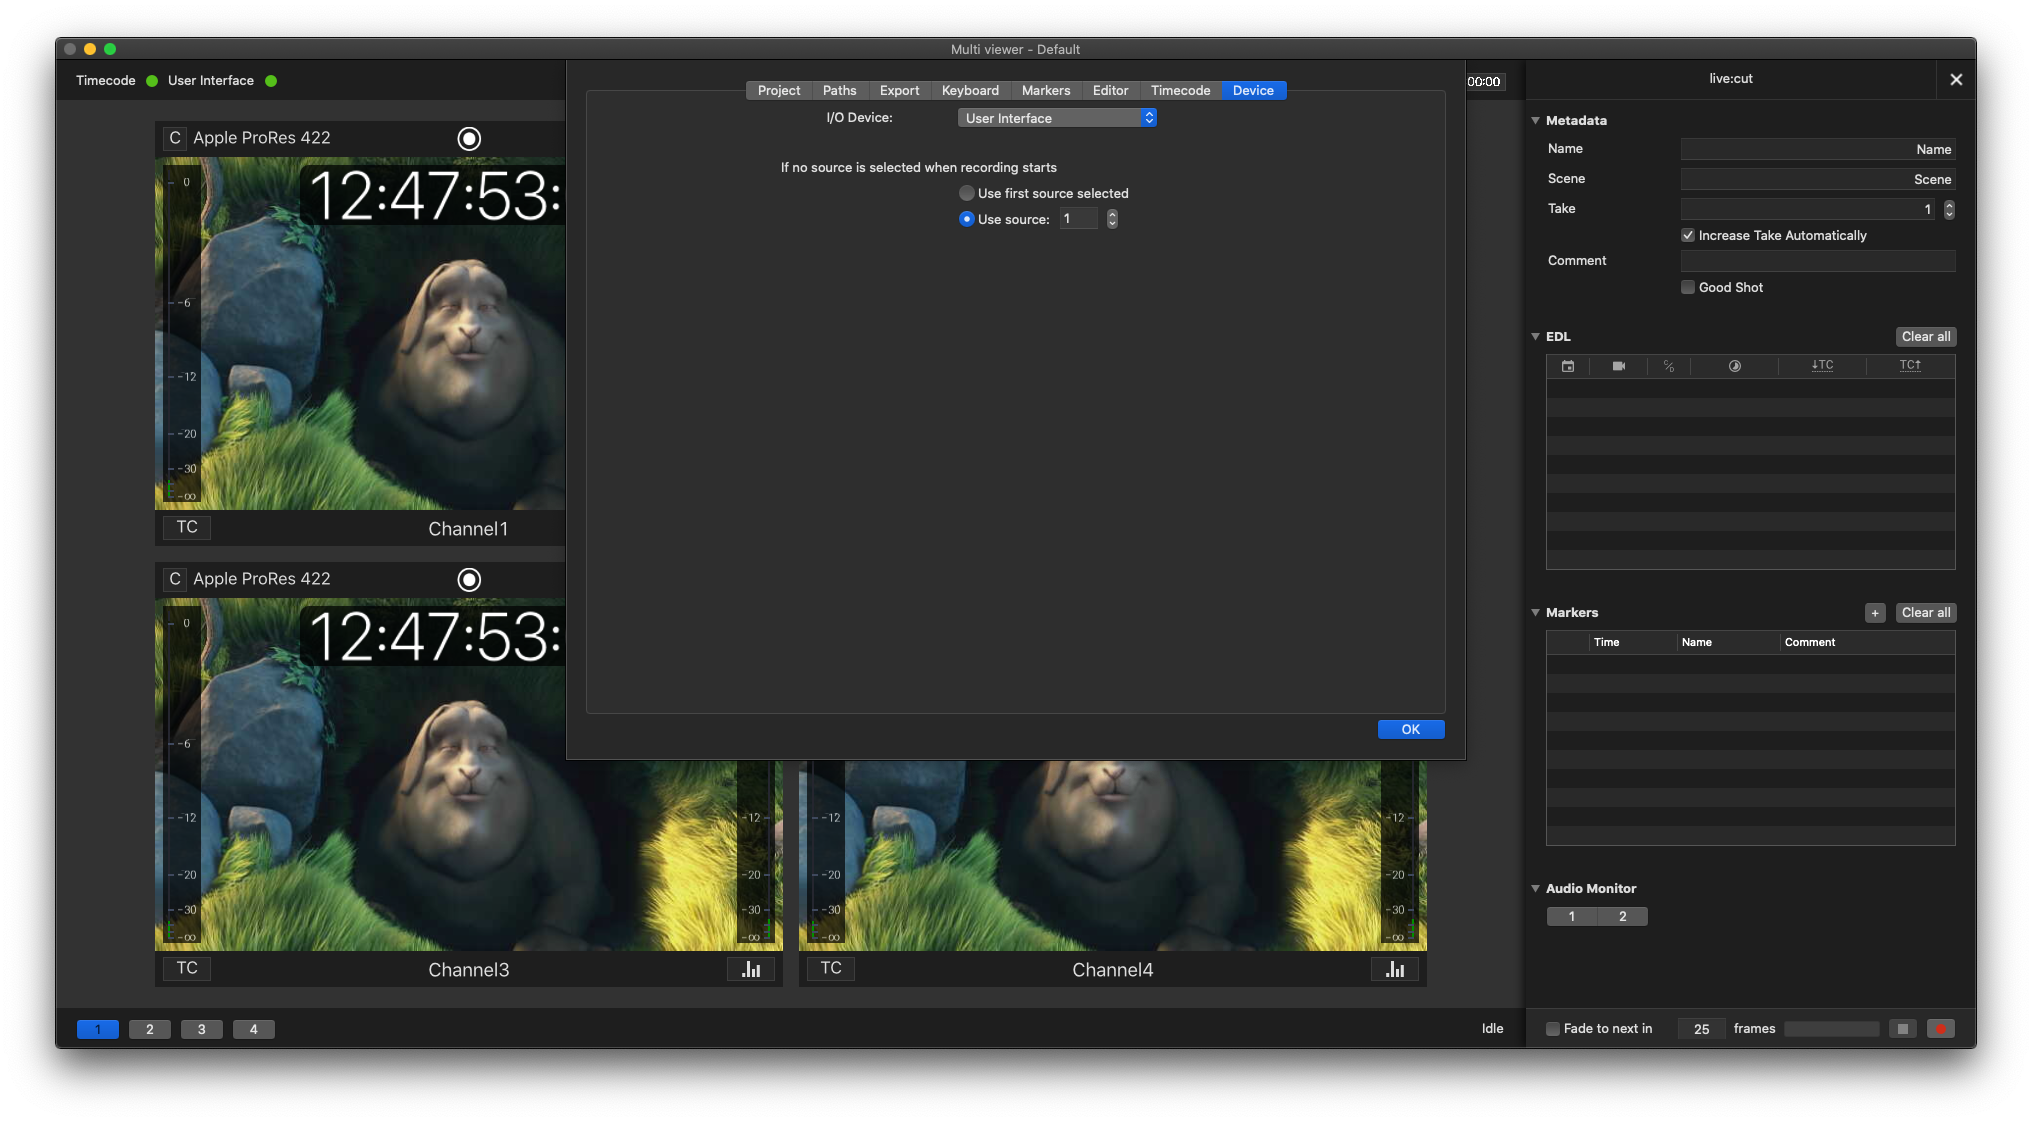Click the EDL timecode-out column header
Viewport: 2032px width, 1122px height.
point(1910,366)
